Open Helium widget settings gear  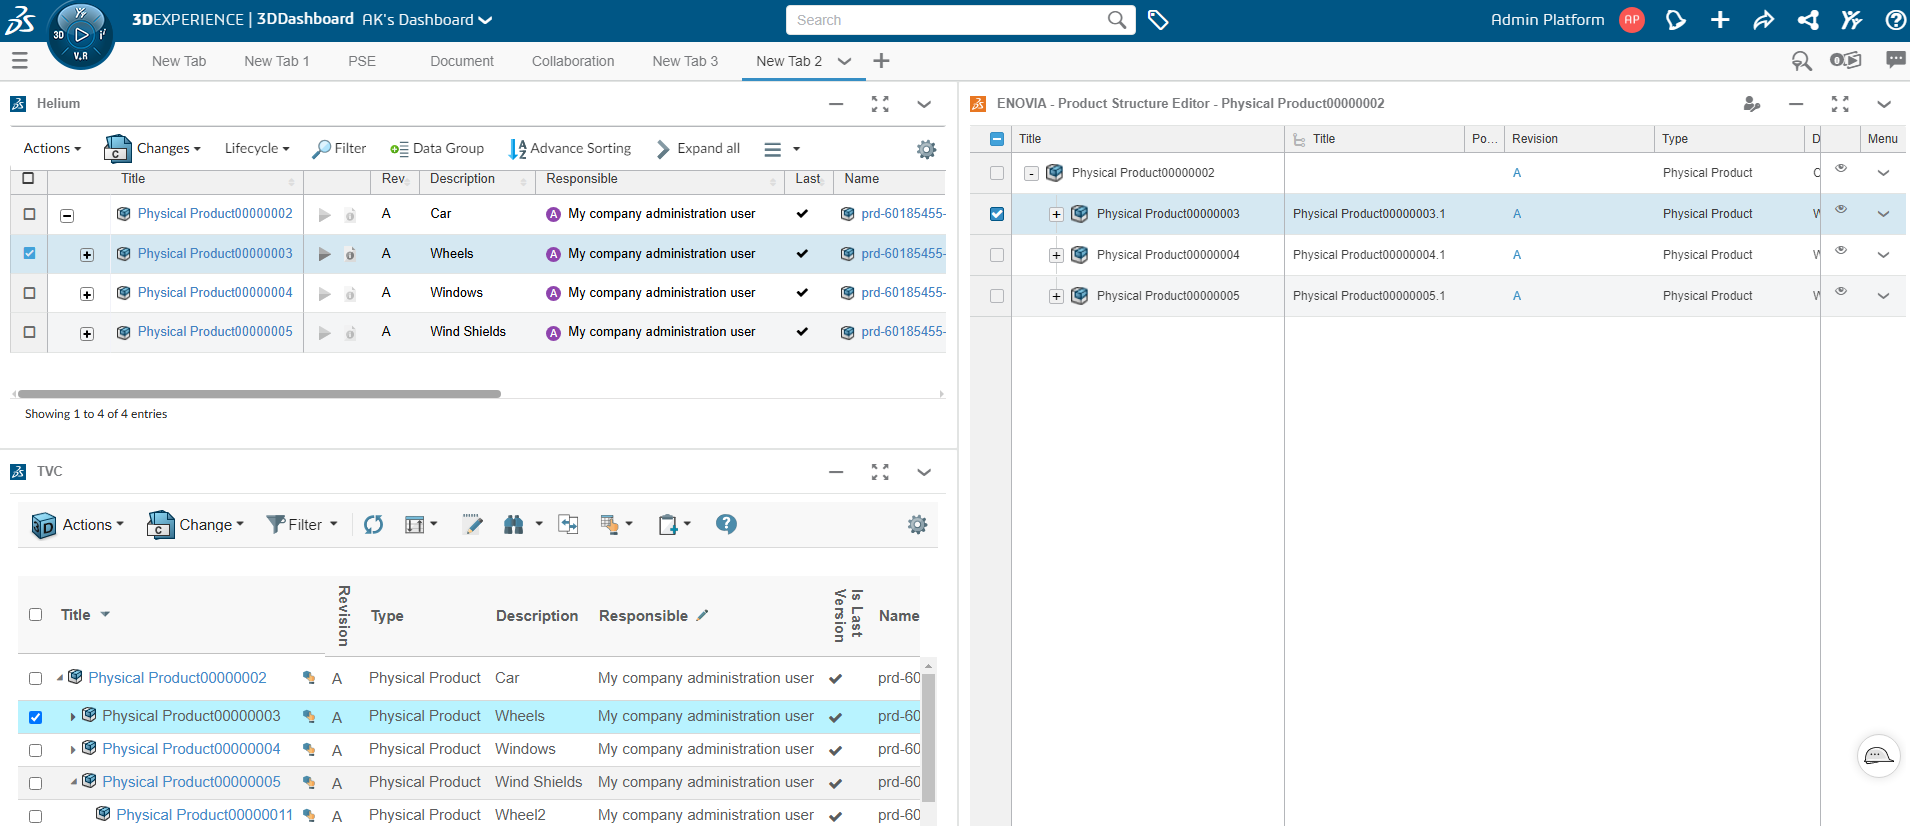[926, 149]
